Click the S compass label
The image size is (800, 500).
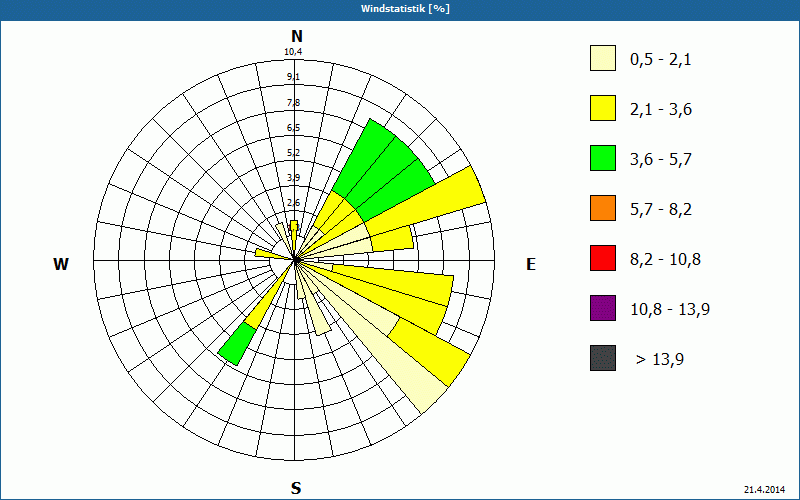pos(296,488)
